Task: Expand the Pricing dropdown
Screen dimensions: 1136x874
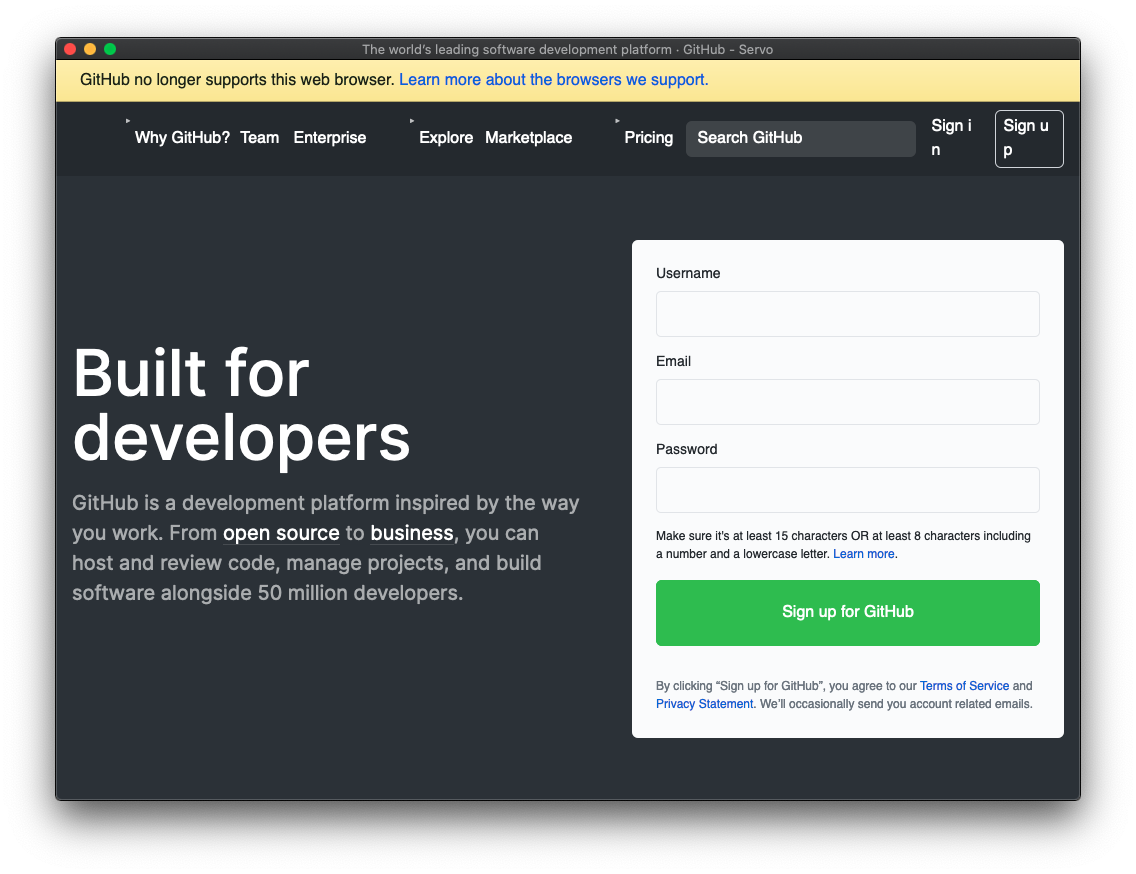Action: point(648,137)
